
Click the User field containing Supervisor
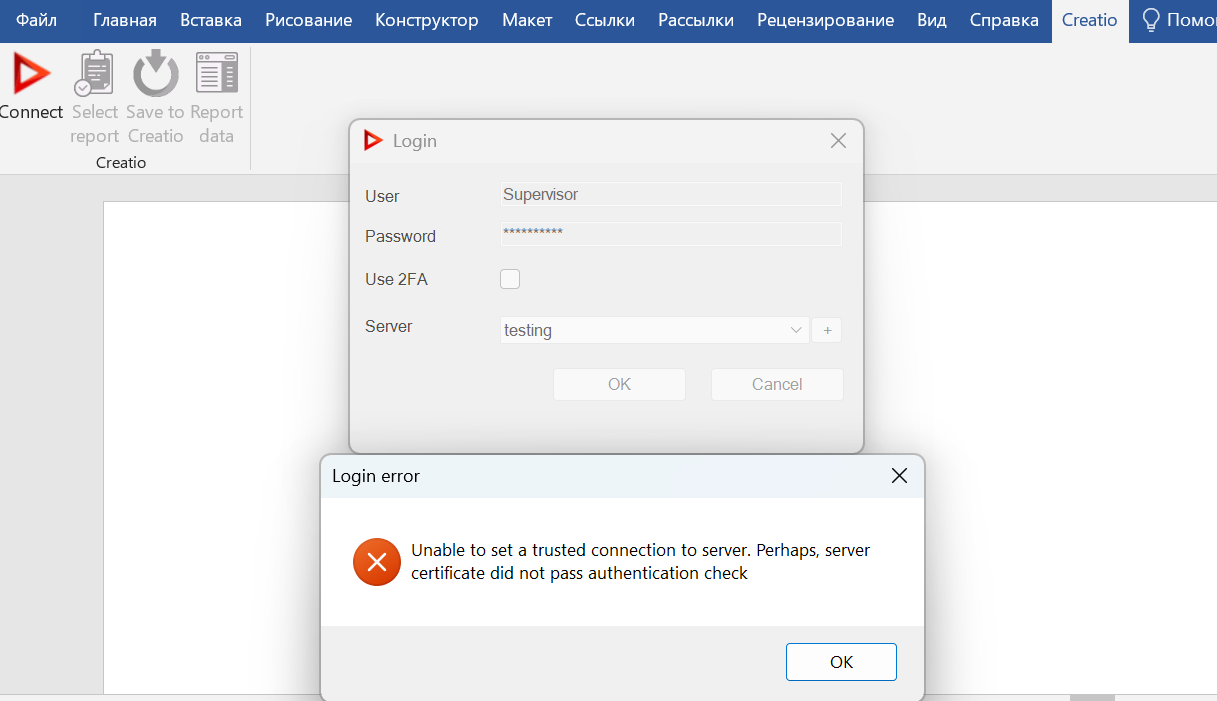pyautogui.click(x=670, y=194)
